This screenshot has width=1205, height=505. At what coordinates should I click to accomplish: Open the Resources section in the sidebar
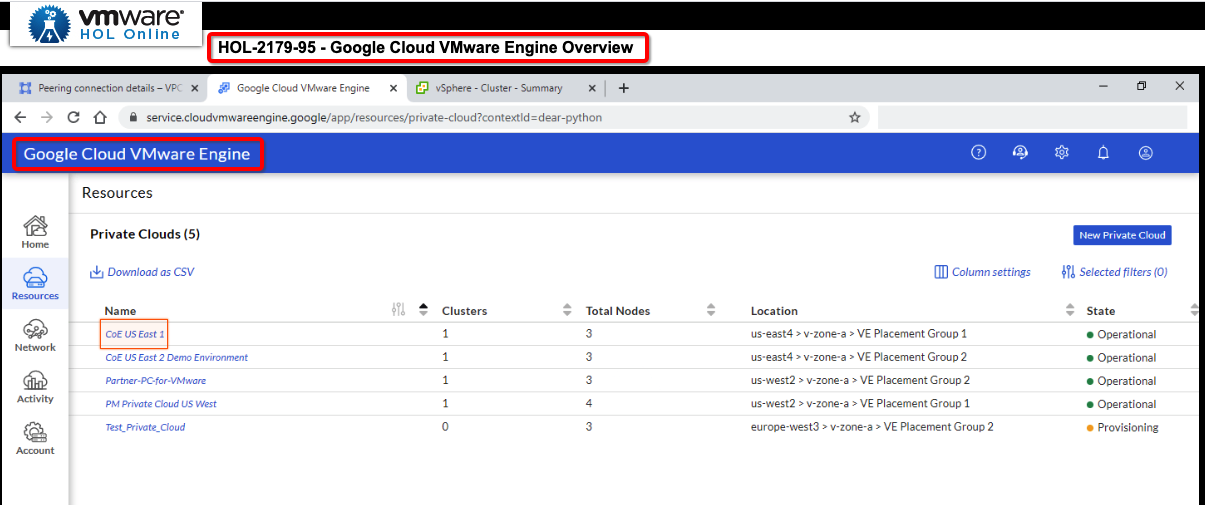[x=35, y=283]
